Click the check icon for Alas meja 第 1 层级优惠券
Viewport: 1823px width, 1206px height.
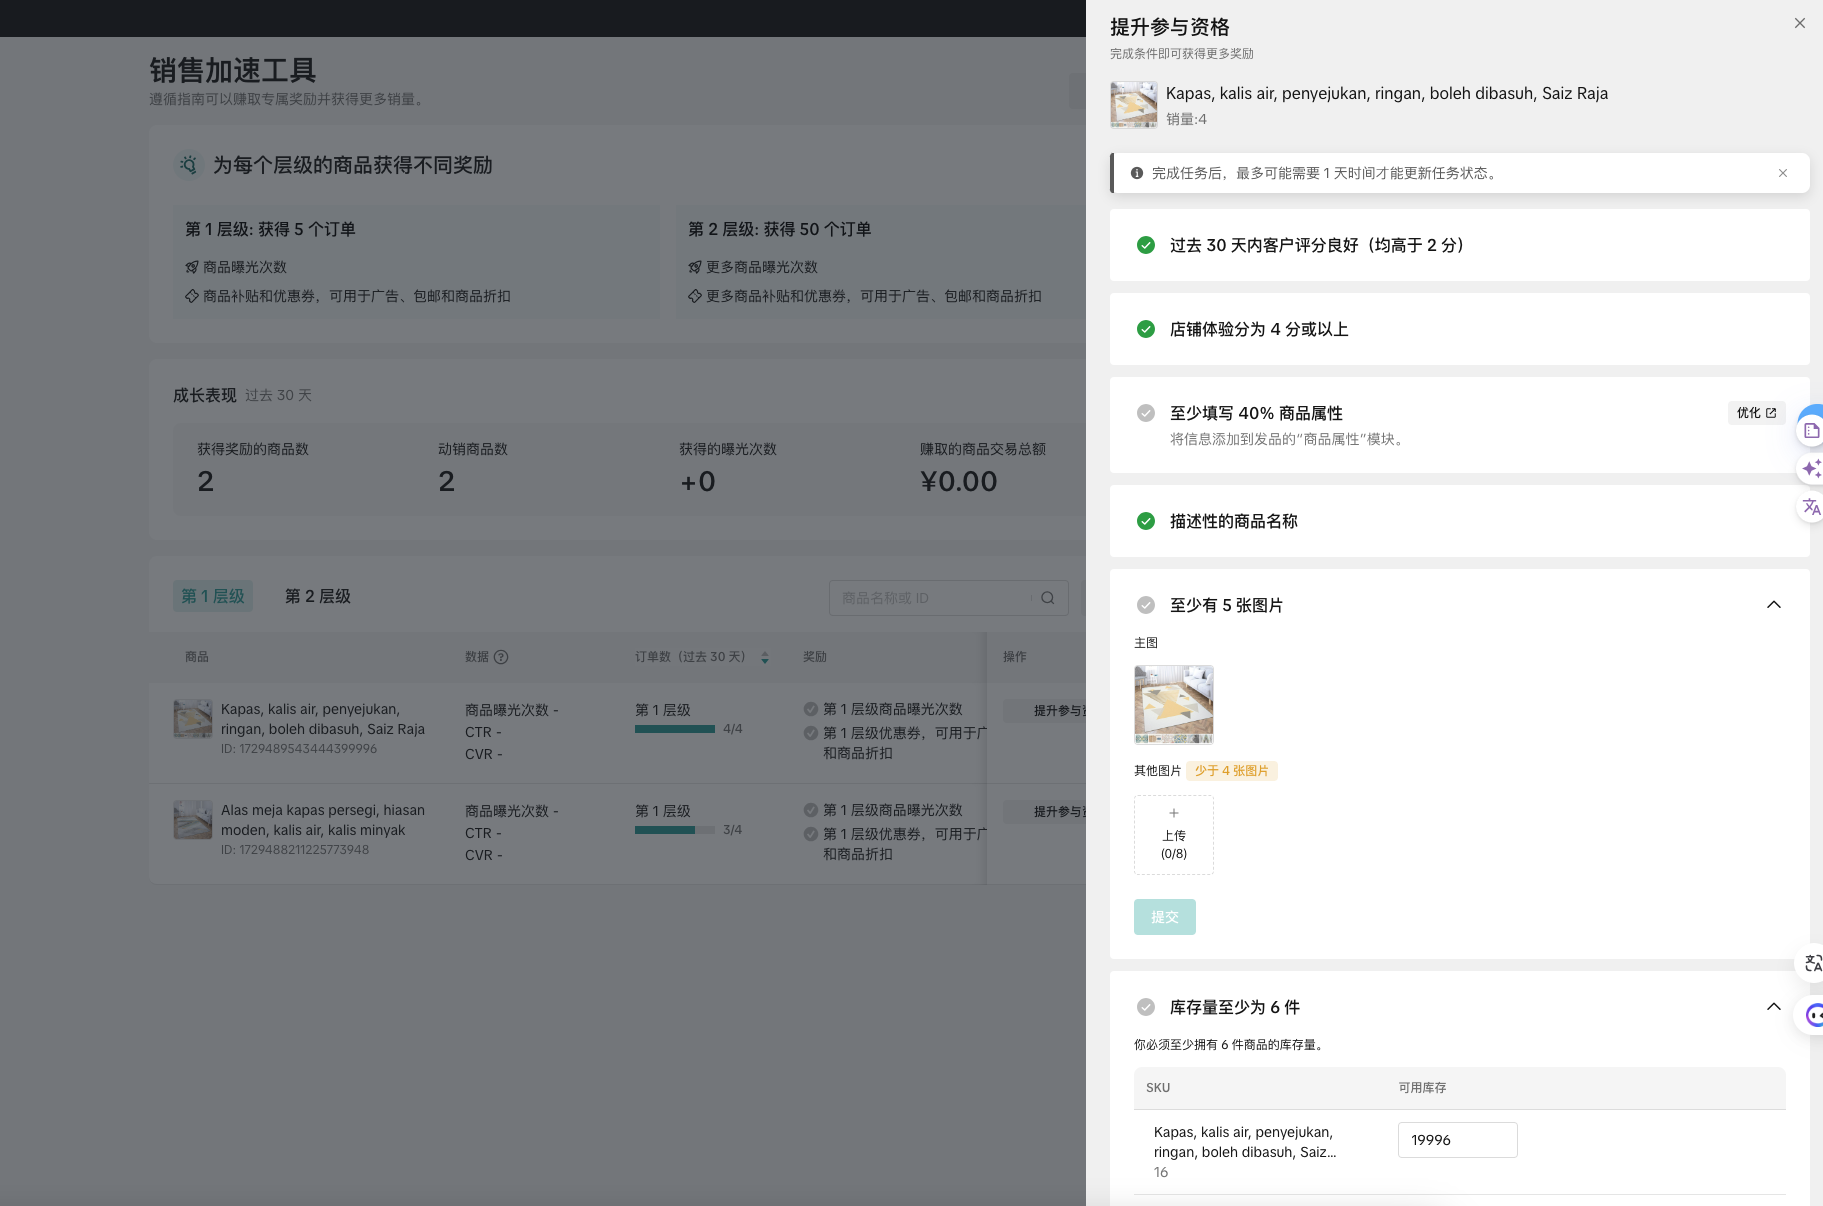pyautogui.click(x=811, y=834)
